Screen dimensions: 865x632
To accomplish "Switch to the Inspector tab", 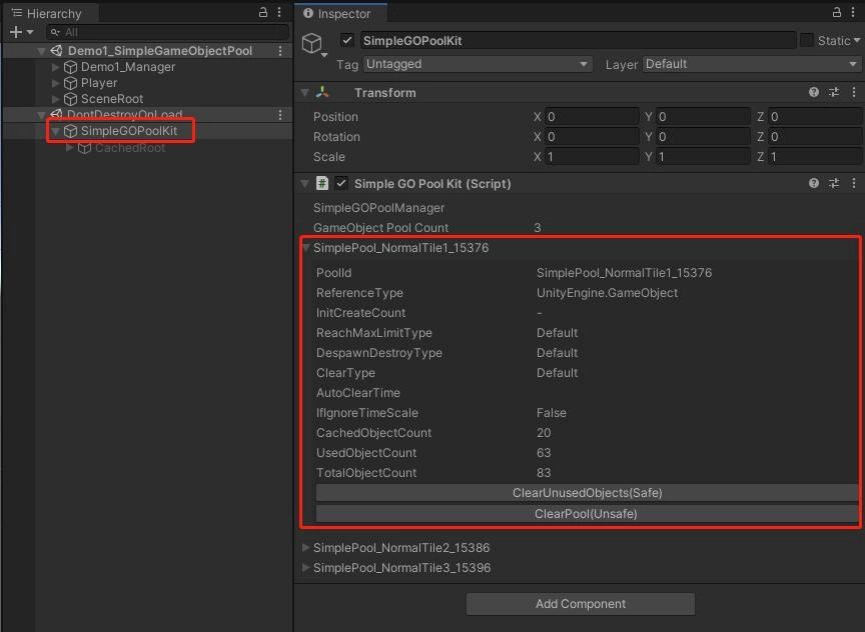I will coord(341,13).
